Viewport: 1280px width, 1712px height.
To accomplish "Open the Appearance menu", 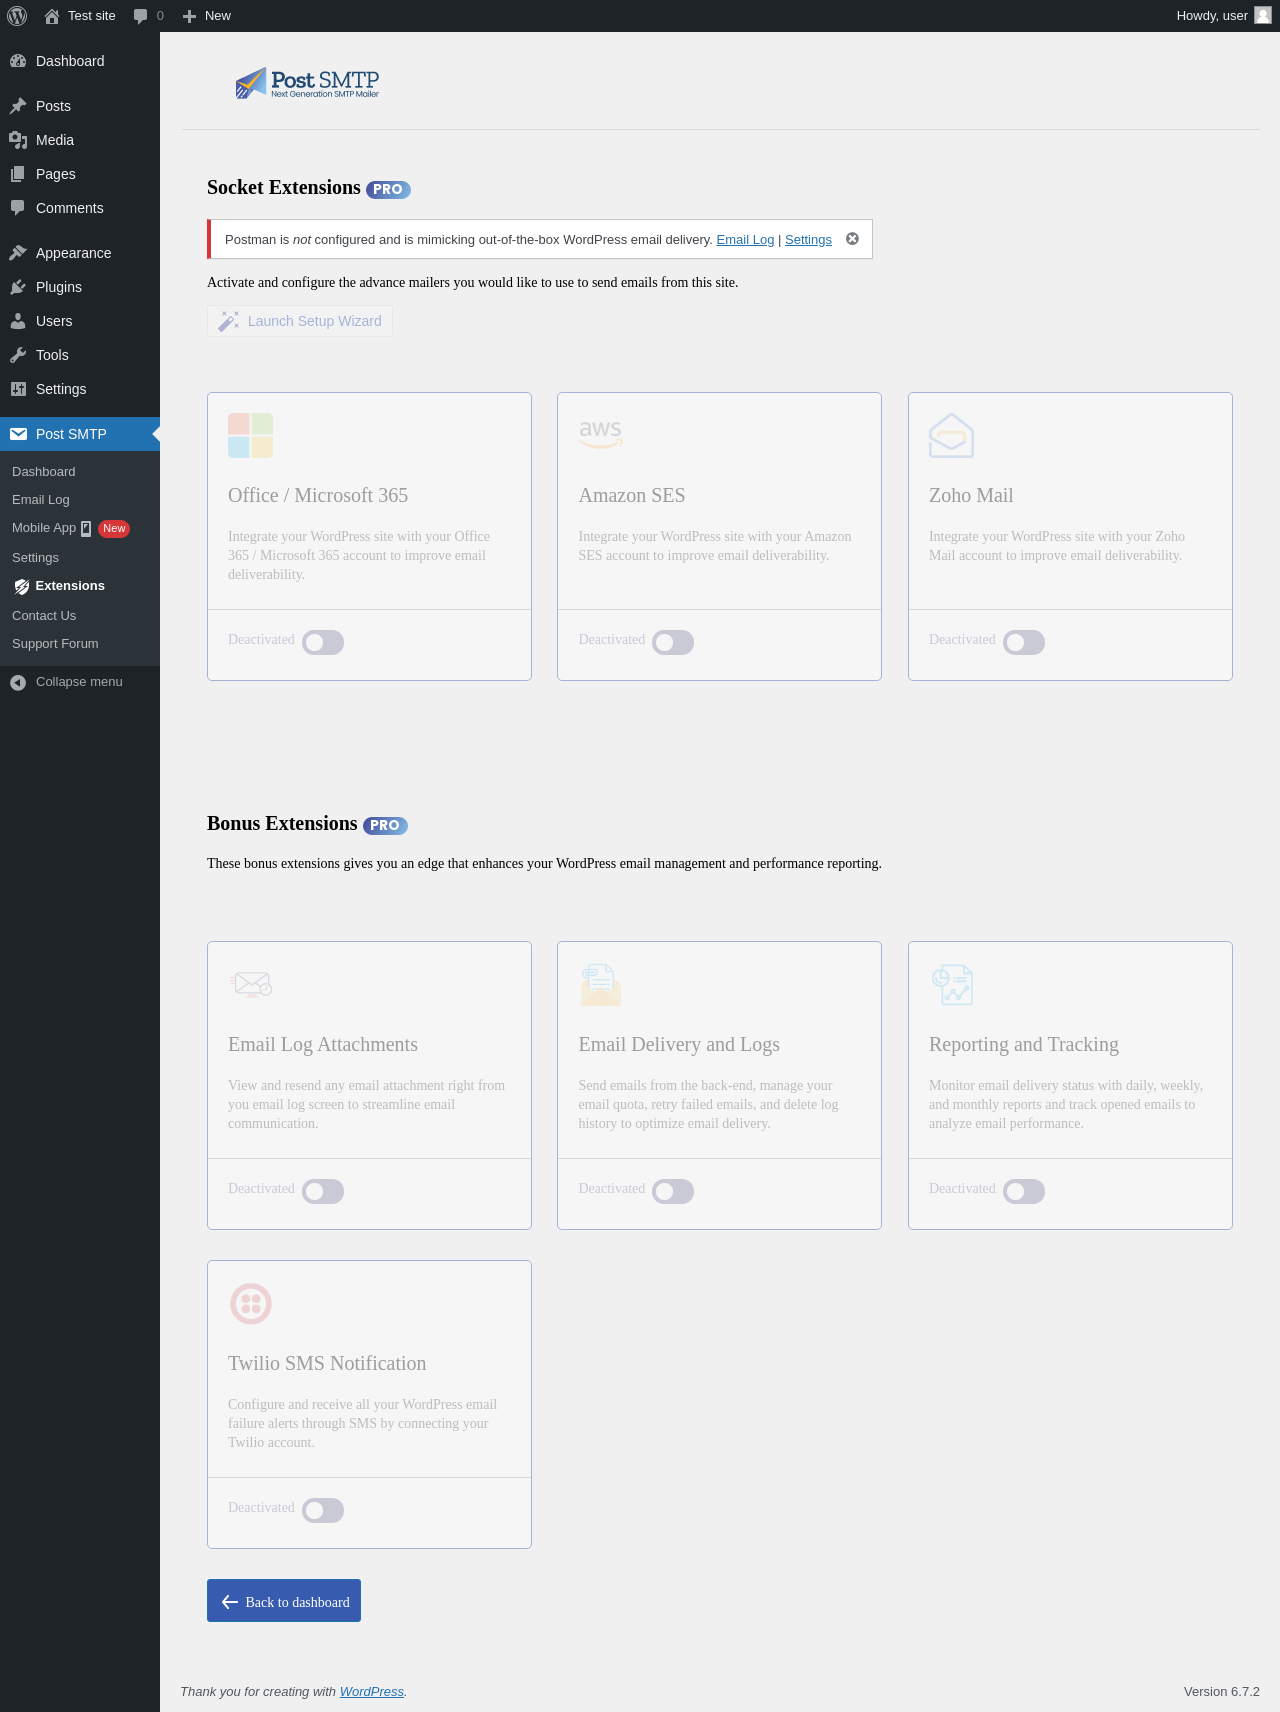I will 80,253.
